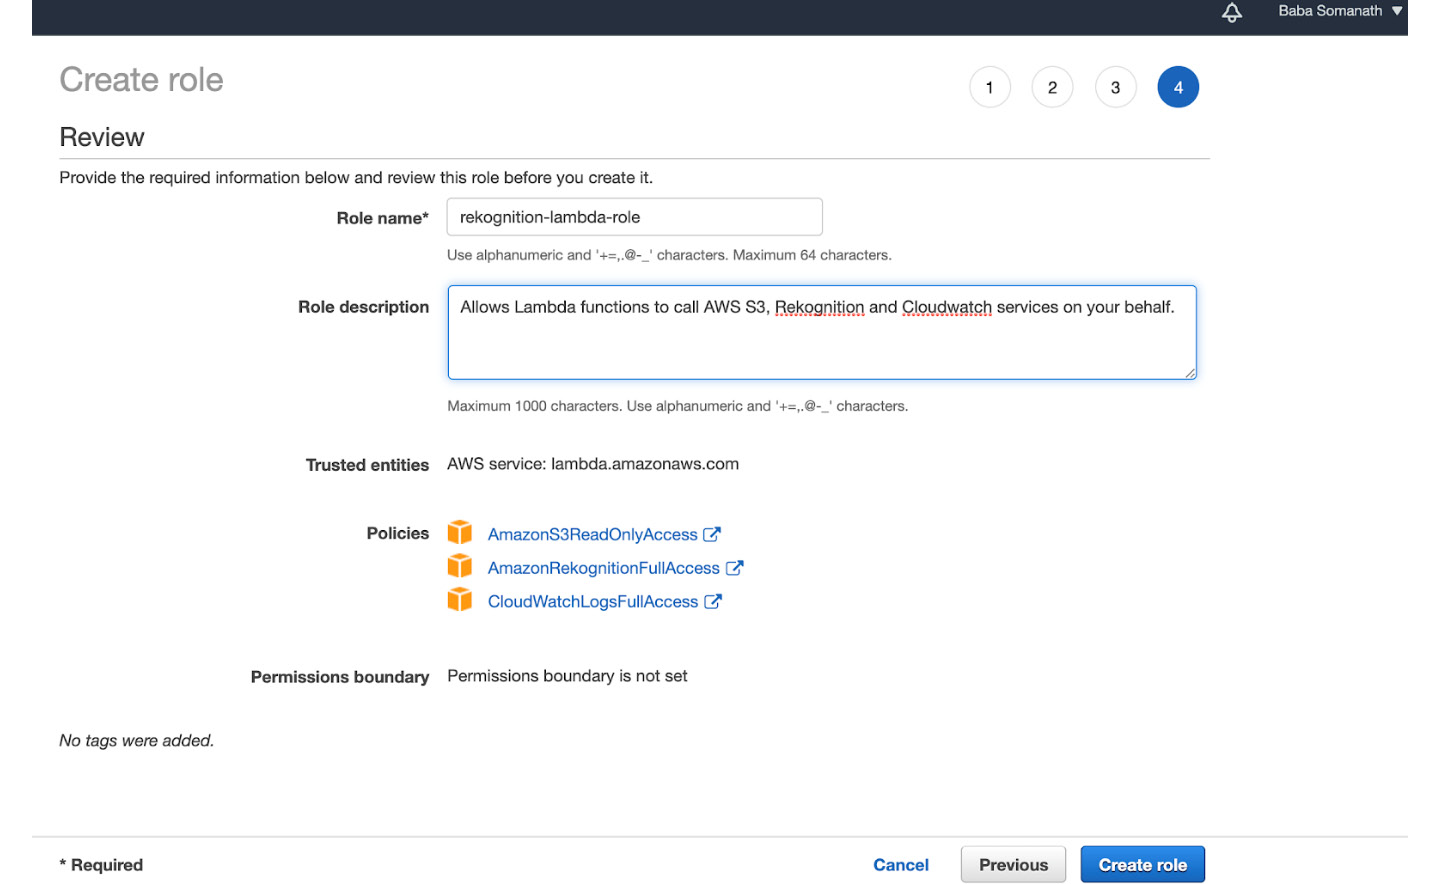The width and height of the screenshot is (1441, 884).
Task: Select the 'AWS service: lambda.amazonaws.com' text
Action: pyautogui.click(x=593, y=464)
